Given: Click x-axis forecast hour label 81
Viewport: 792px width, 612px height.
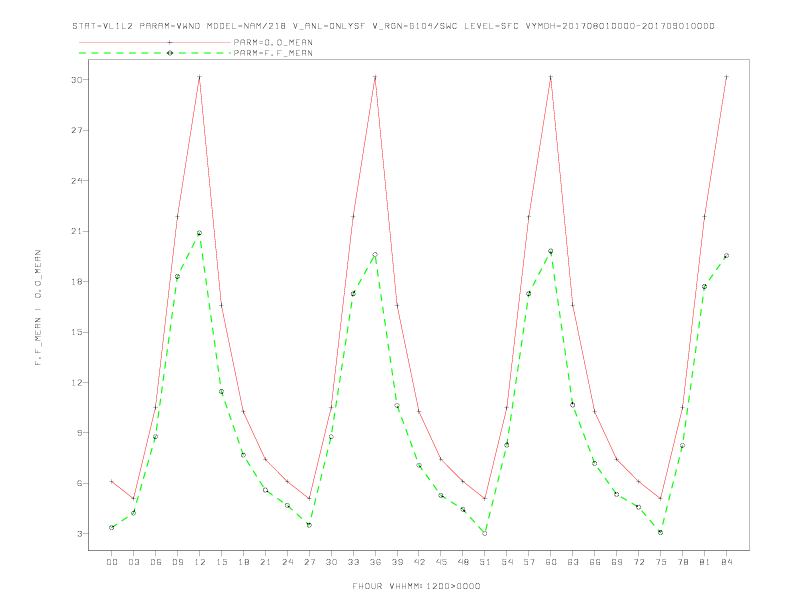Looking at the screenshot, I should [705, 562].
